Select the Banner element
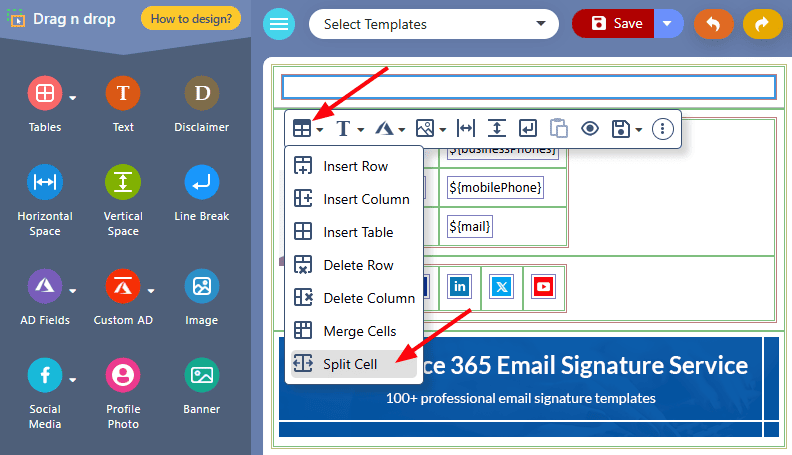 point(202,375)
